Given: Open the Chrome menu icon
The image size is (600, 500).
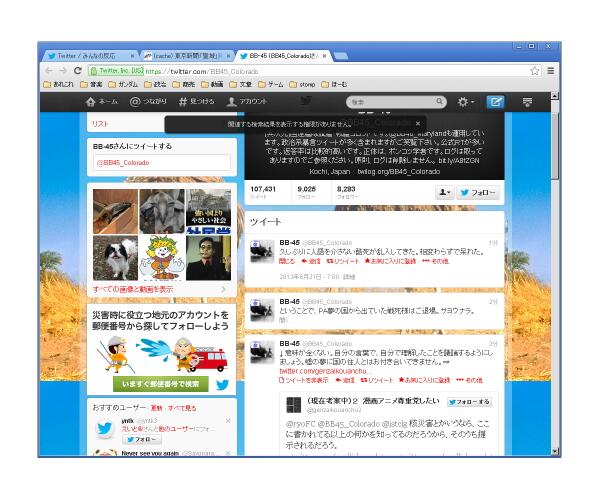Looking at the screenshot, I should coord(551,71).
